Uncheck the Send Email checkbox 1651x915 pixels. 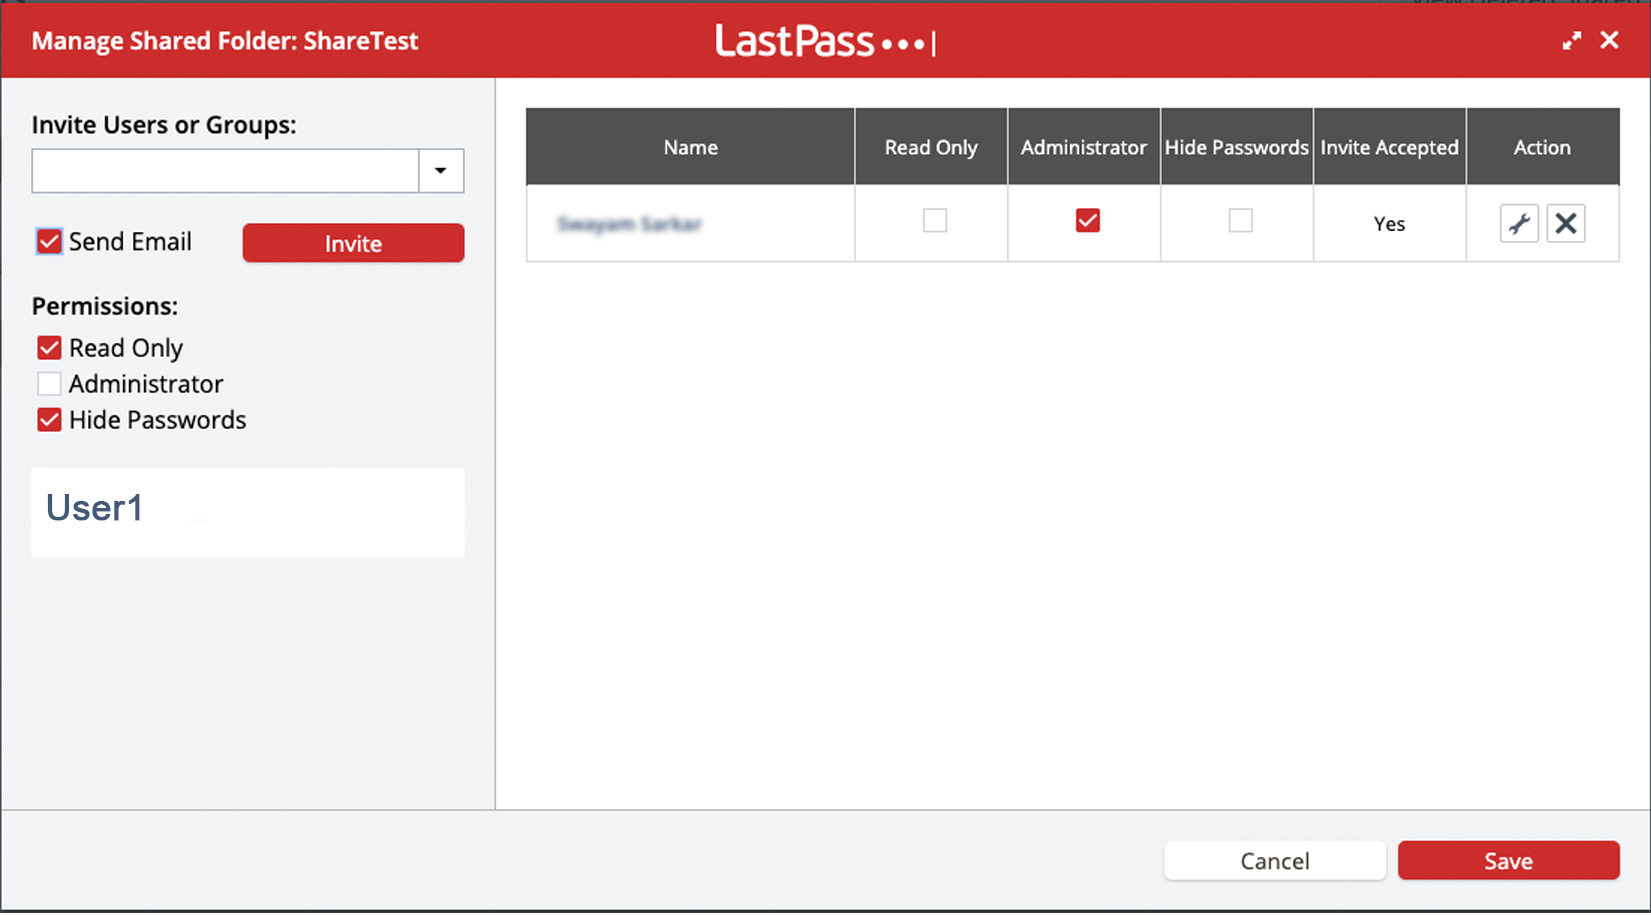point(49,241)
